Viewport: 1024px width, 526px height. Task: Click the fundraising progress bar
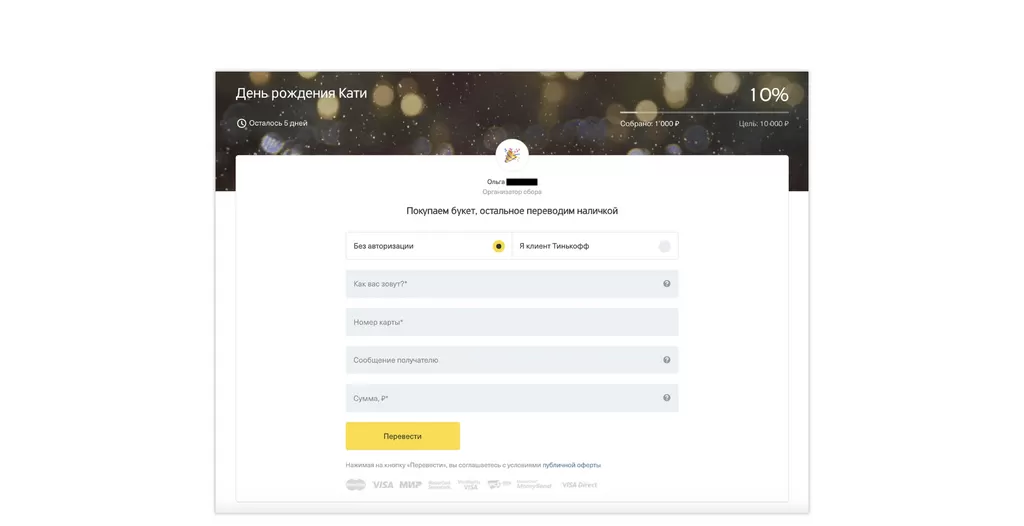coord(704,112)
